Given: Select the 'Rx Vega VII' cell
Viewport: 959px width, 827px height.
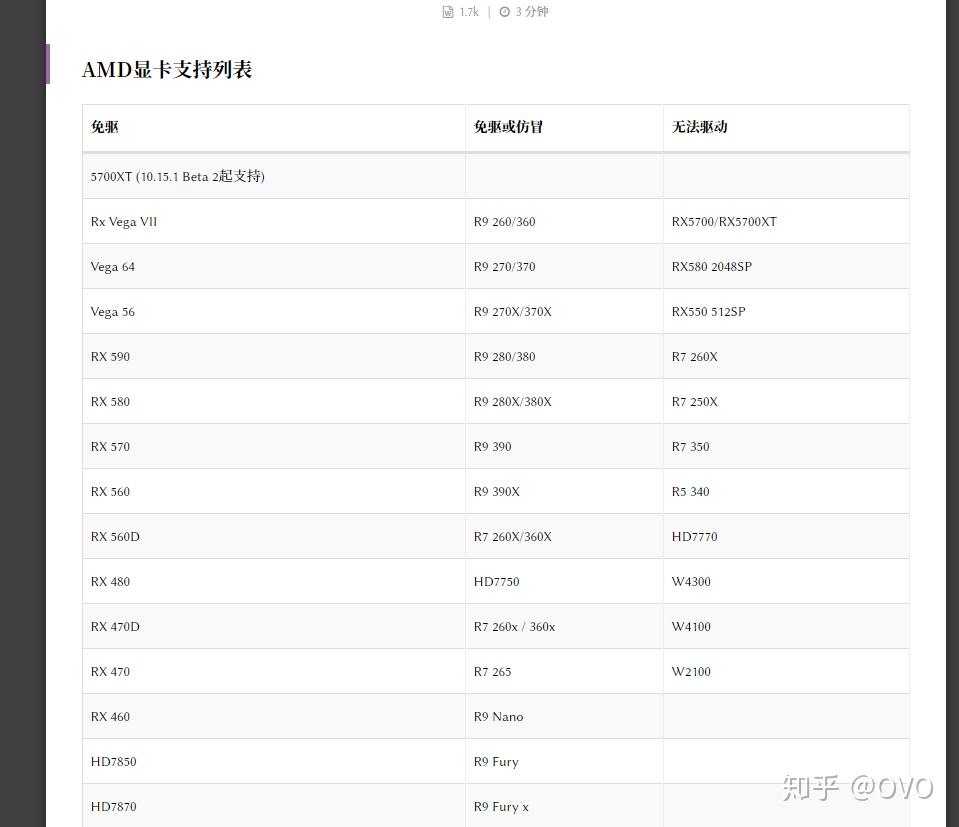Looking at the screenshot, I should (274, 221).
